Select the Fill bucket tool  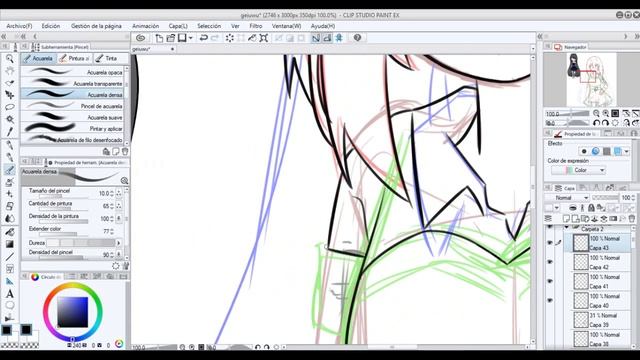click(x=9, y=232)
